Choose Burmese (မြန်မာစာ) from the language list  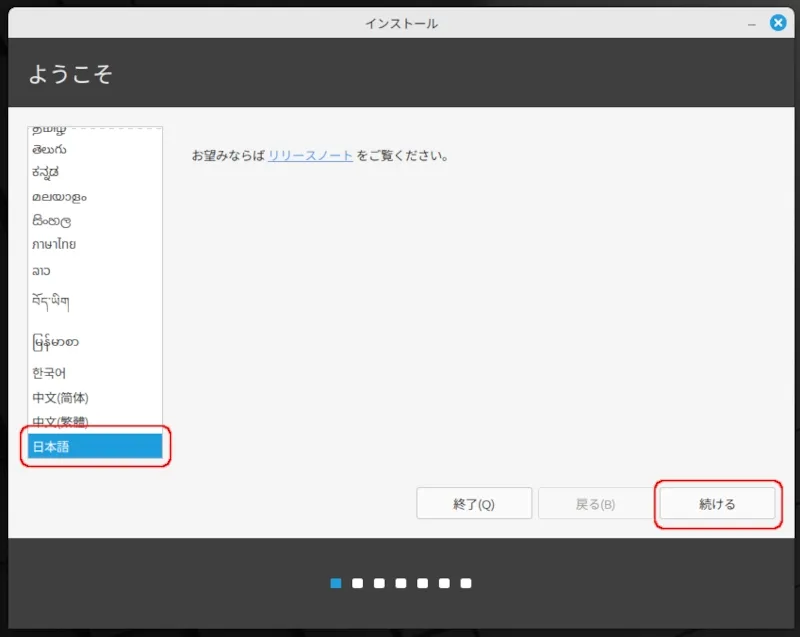[x=55, y=342]
